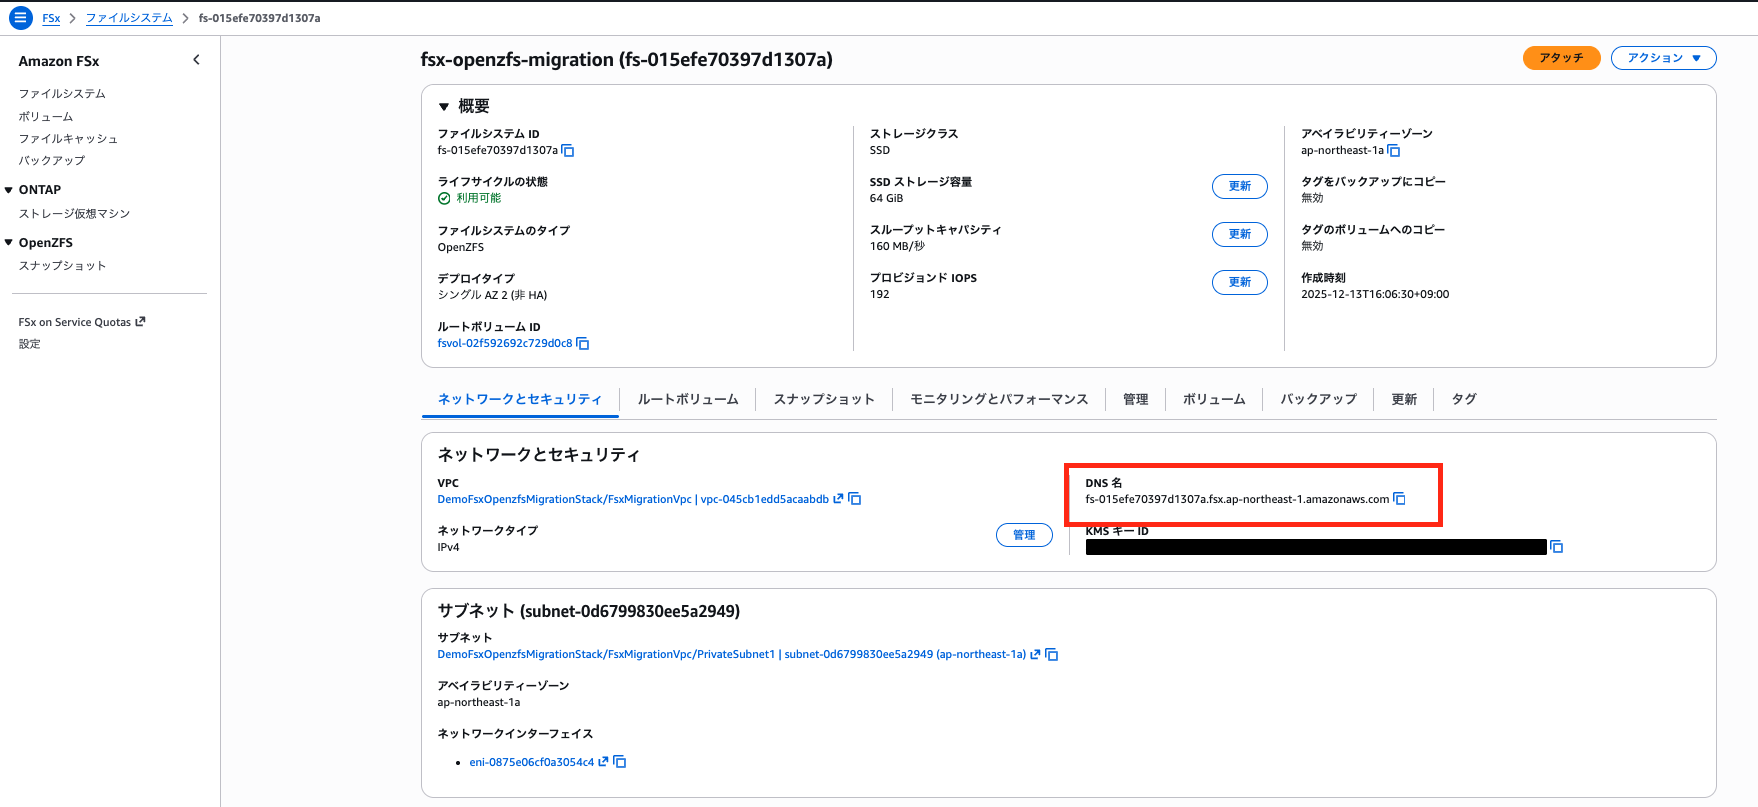Image resolution: width=1758 pixels, height=807 pixels.
Task: Click the creation time 2025-12-13T16:06:30+09:00
Action: click(x=1375, y=294)
